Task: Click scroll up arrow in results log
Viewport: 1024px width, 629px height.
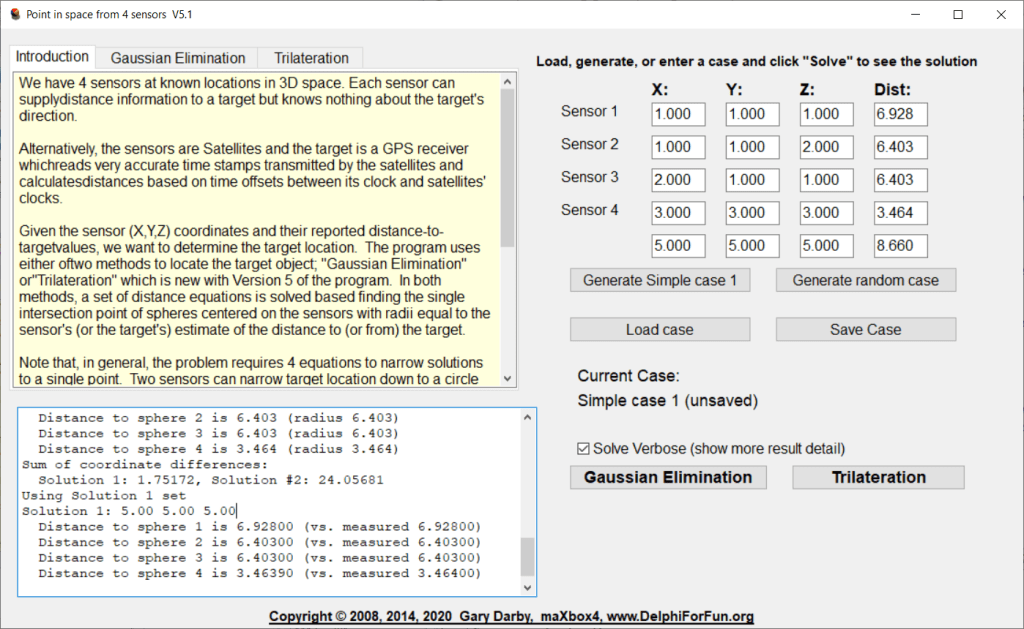Action: point(527,418)
